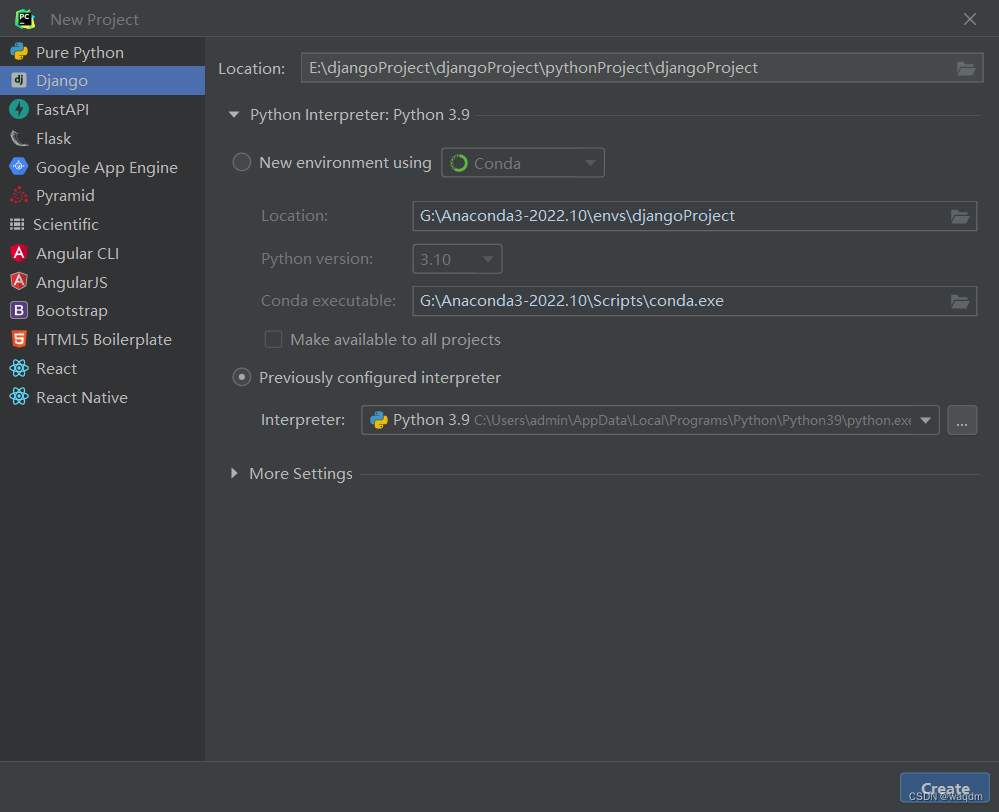This screenshot has height=812, width=999.
Task: Select New environment using radio button
Action: point(241,163)
